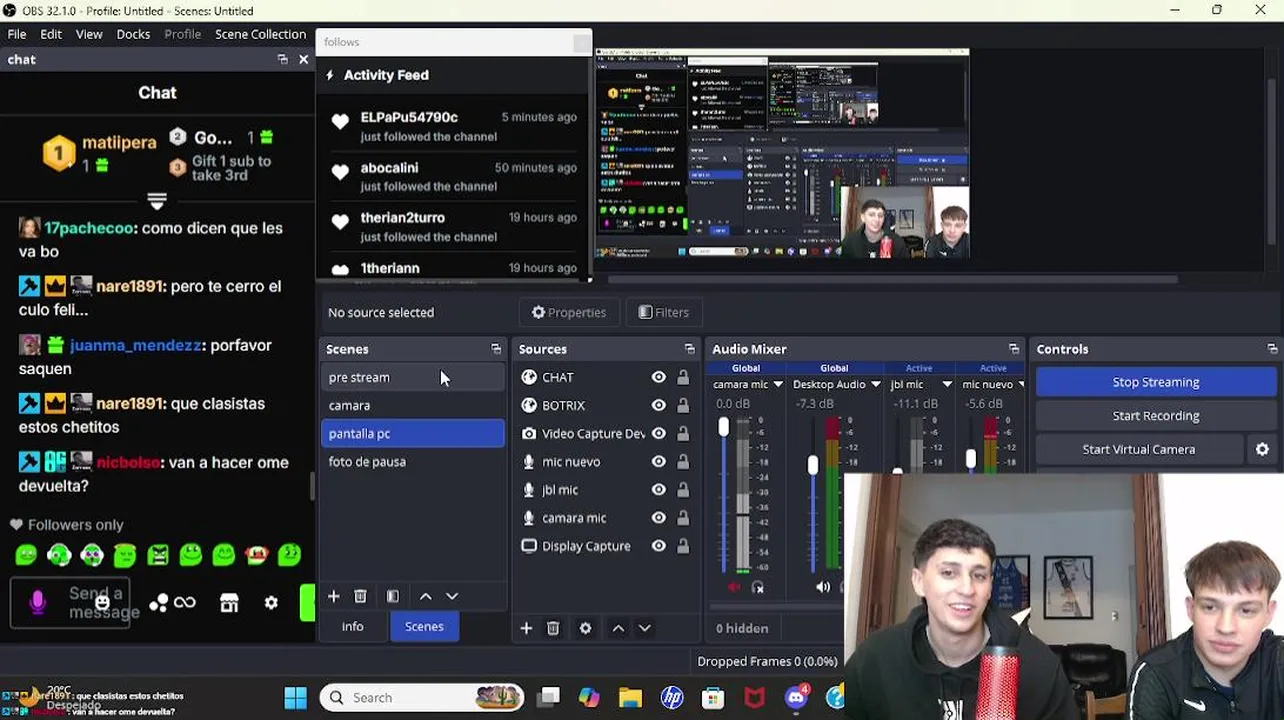Hide the camara mic source
Viewport: 1284px width, 720px height.
click(658, 517)
